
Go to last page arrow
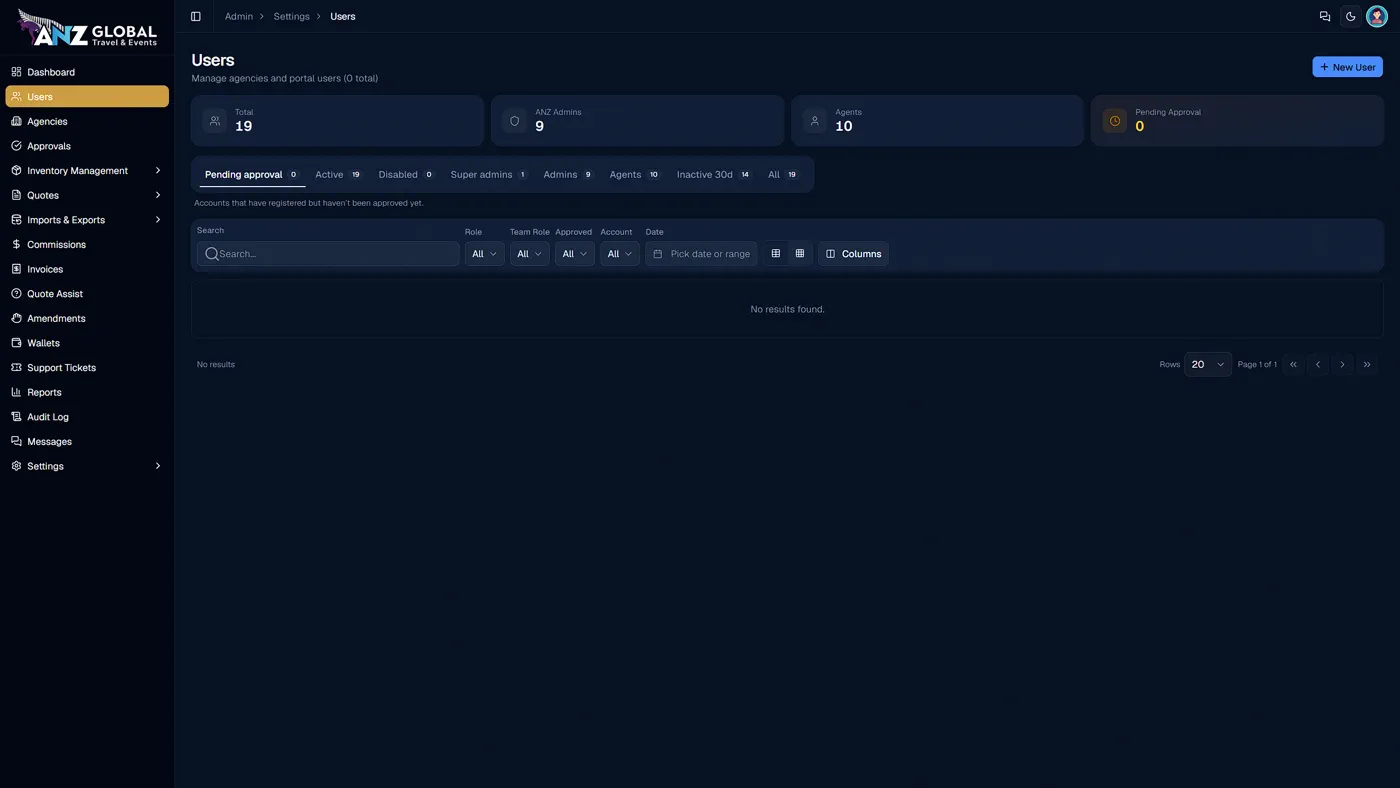click(1367, 365)
